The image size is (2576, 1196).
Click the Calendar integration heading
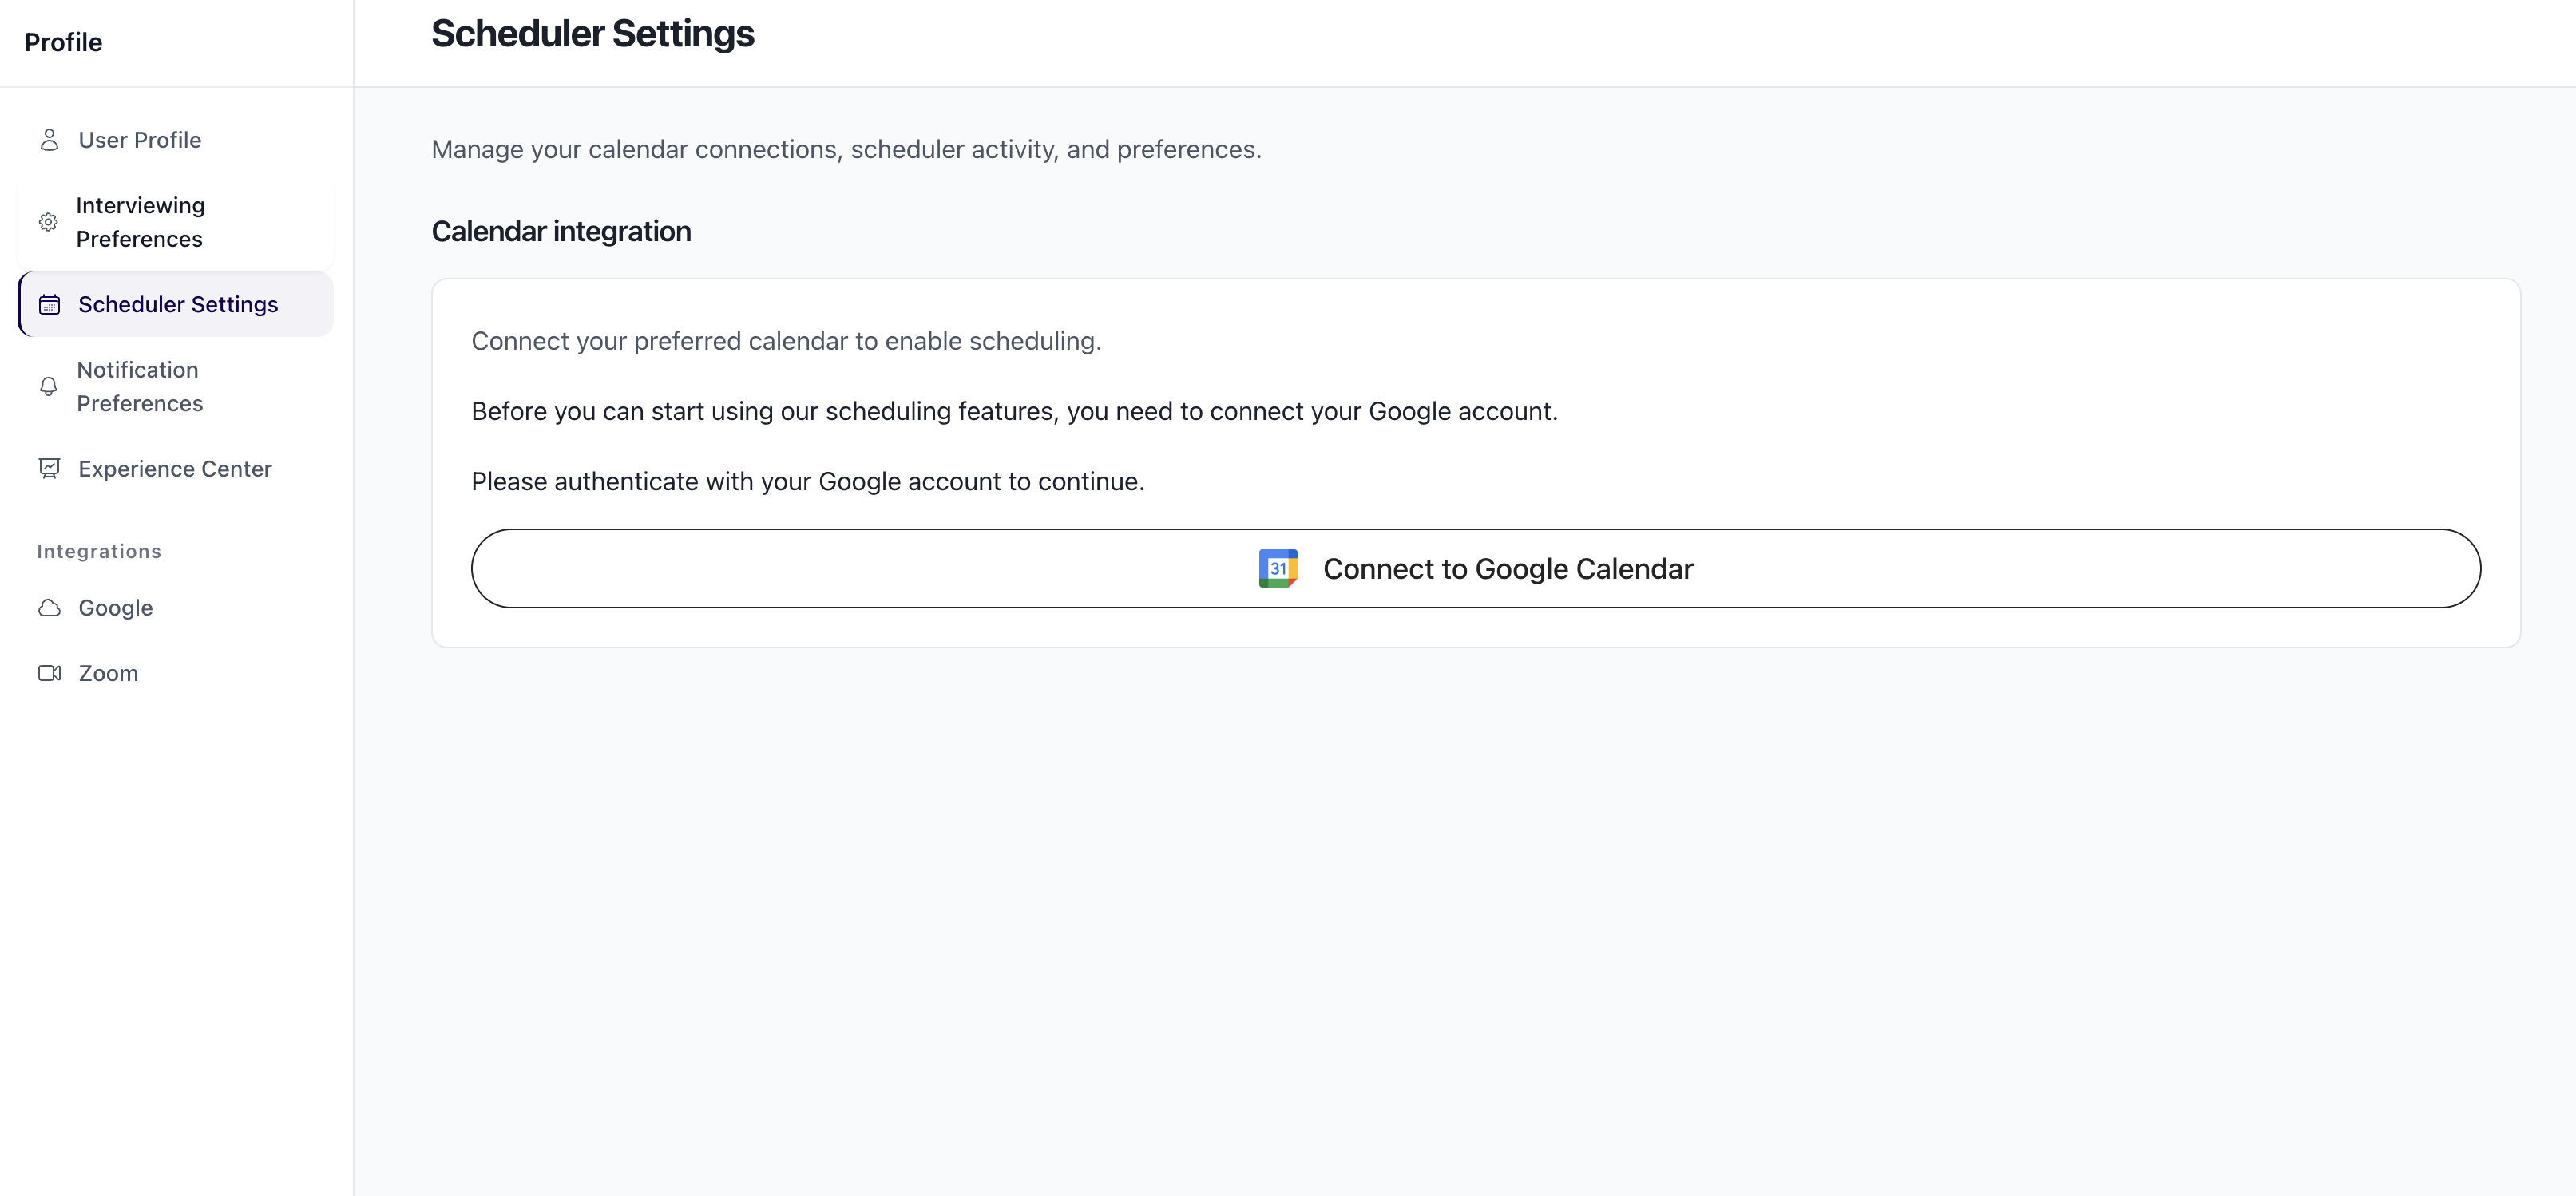[x=561, y=232]
